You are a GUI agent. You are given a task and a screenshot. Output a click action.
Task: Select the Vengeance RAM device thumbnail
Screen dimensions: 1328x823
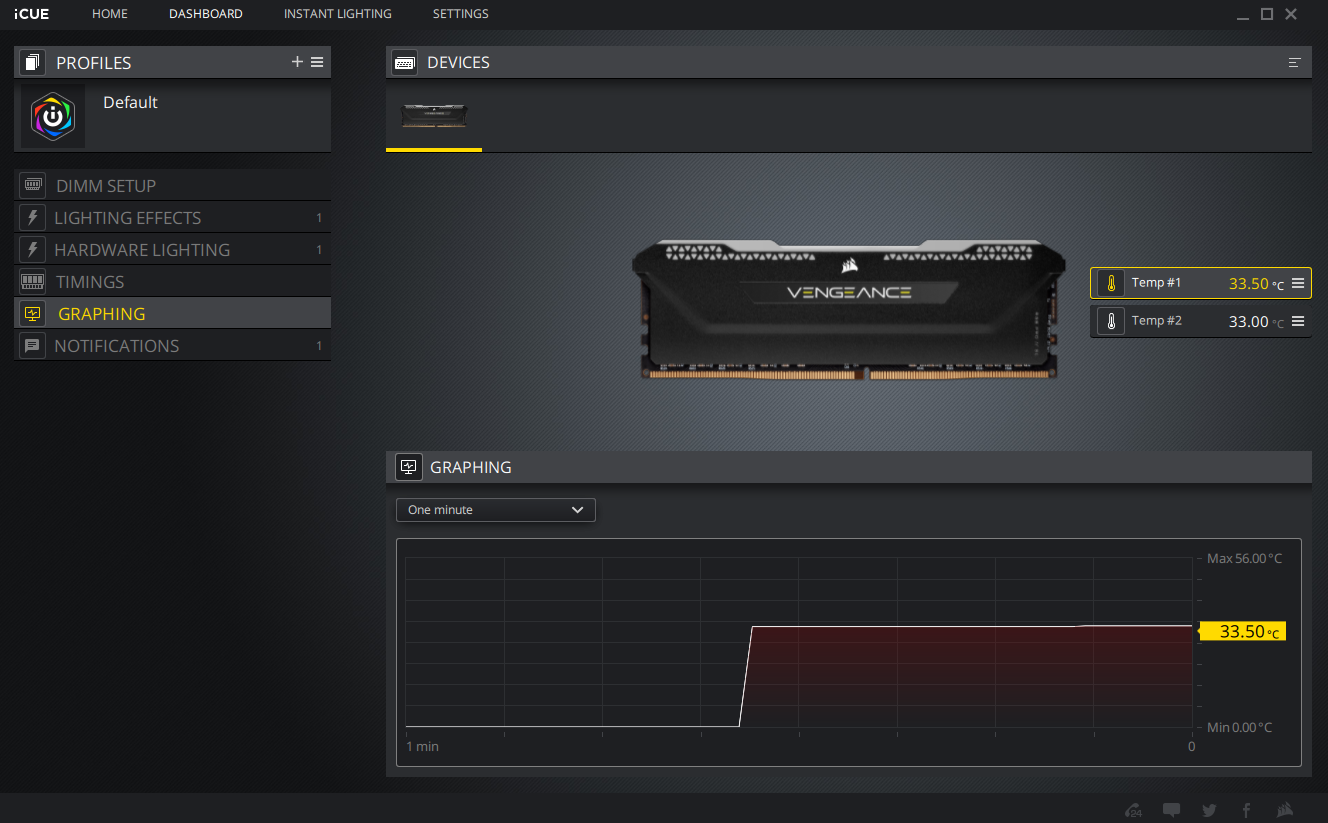[x=434, y=116]
